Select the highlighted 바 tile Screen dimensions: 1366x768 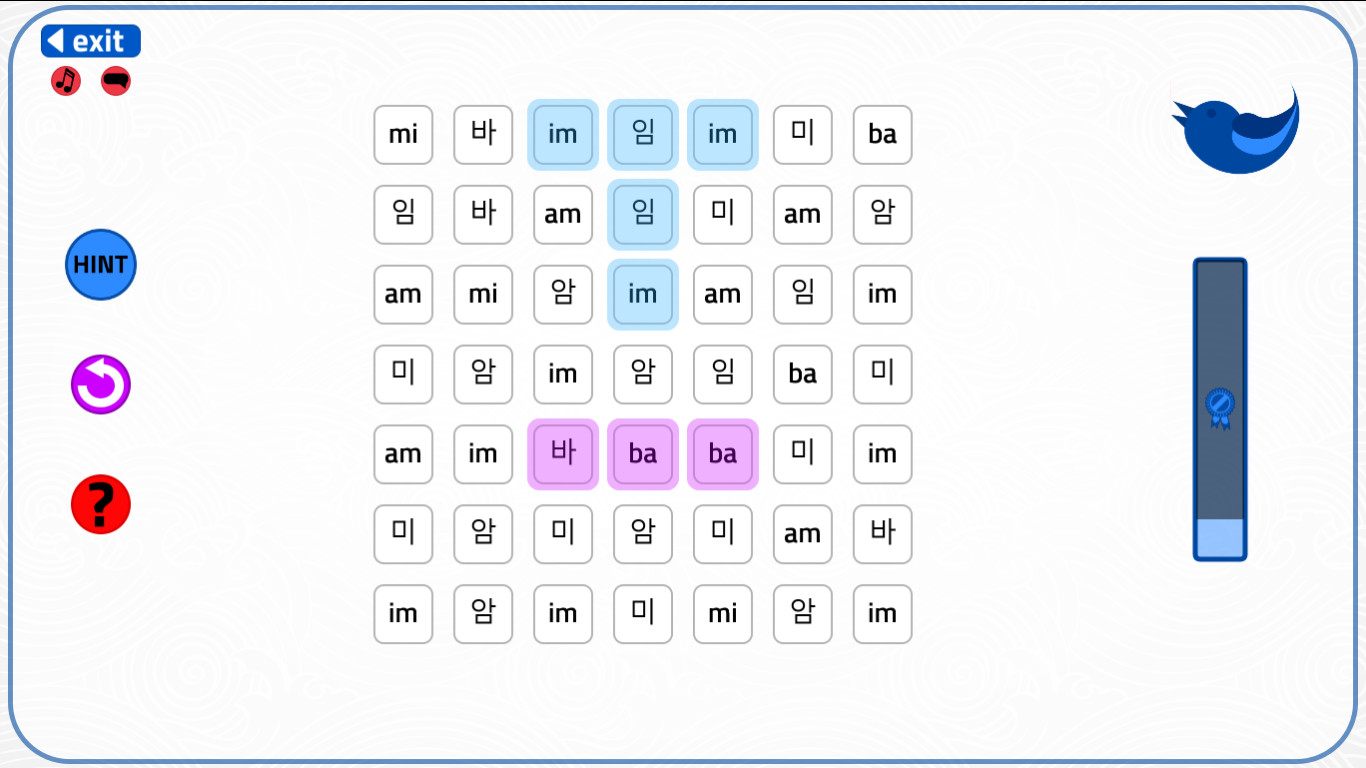563,455
